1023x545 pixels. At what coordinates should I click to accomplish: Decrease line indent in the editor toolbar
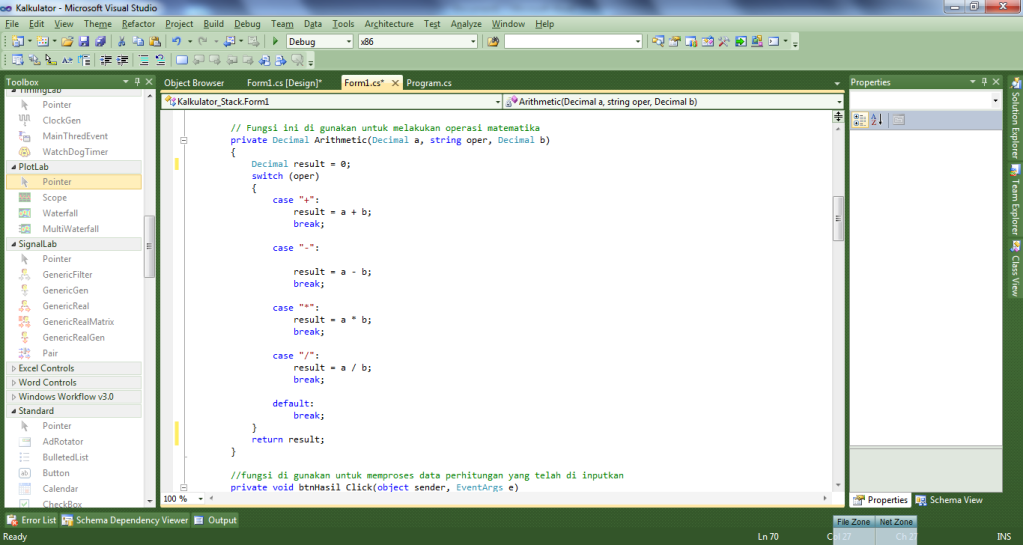click(106, 60)
